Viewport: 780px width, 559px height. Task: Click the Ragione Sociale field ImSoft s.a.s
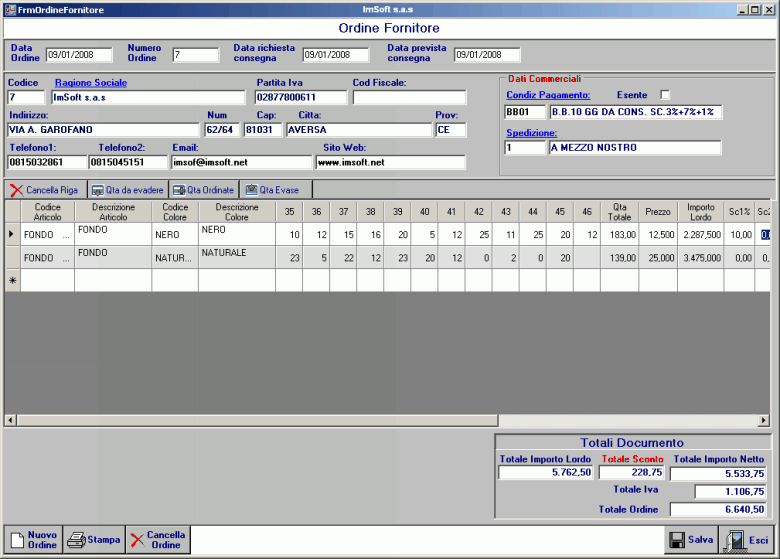[148, 97]
